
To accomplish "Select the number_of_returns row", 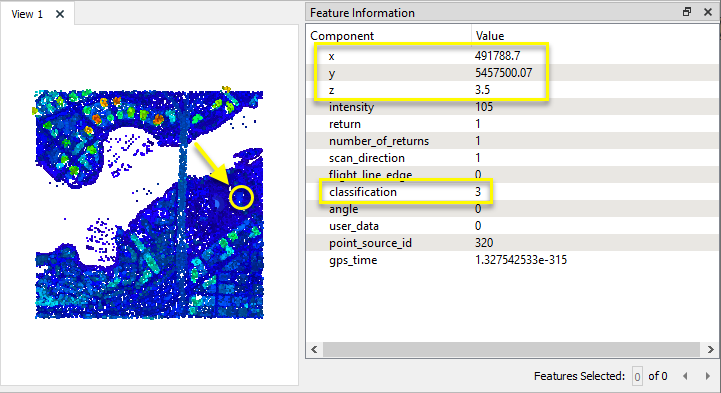I will (512, 141).
